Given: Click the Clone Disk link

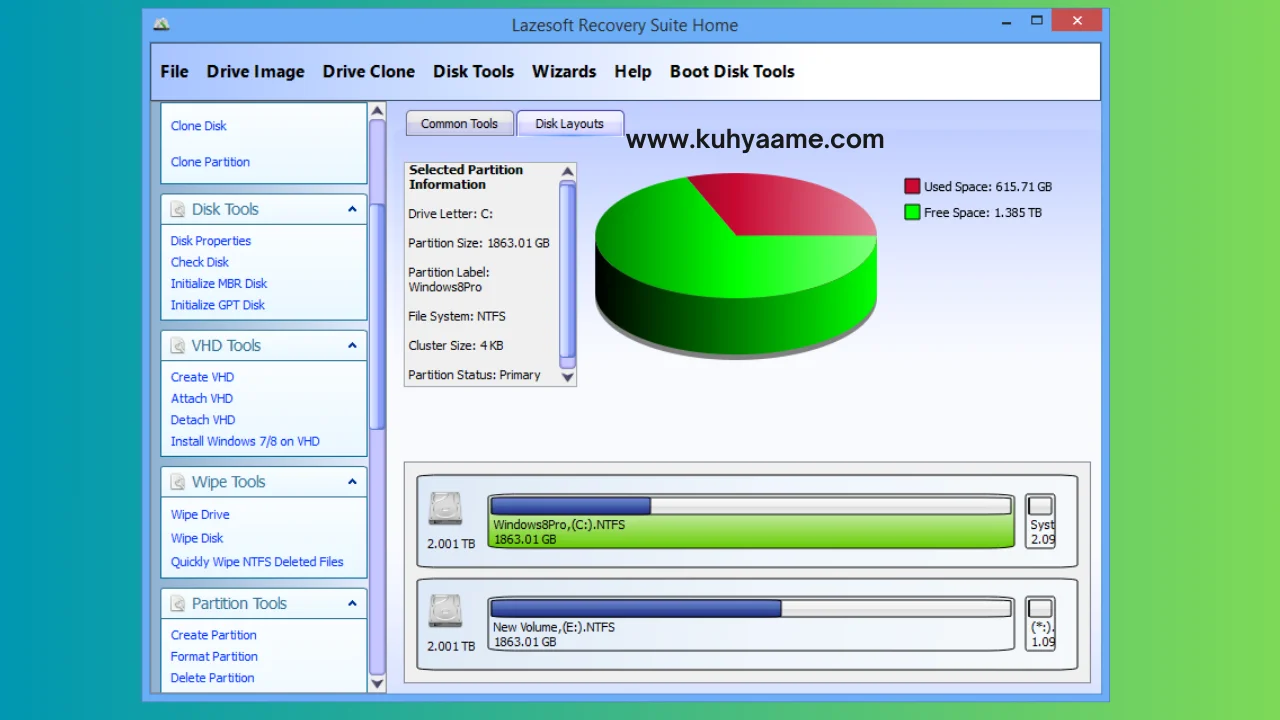Looking at the screenshot, I should click(198, 126).
